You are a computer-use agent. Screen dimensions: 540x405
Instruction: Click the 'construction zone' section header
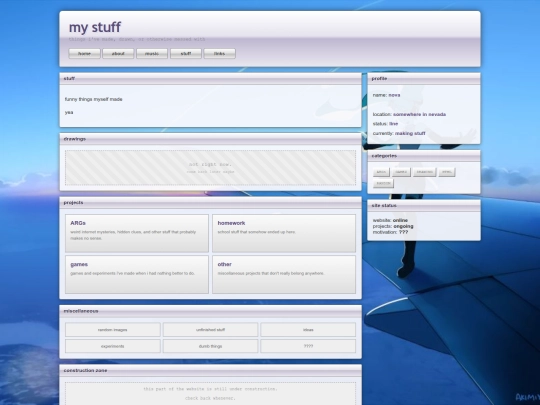point(210,371)
